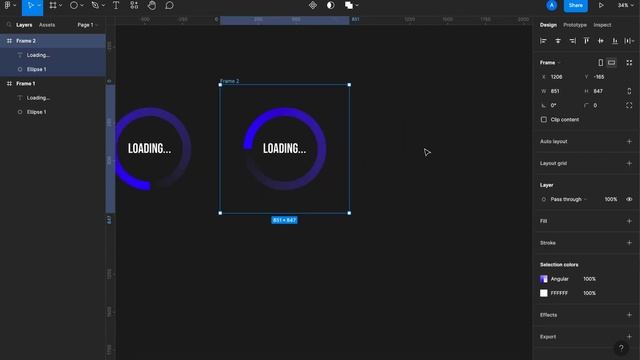Add a stroke with plus
Viewport: 640px width, 360px height.
click(629, 243)
